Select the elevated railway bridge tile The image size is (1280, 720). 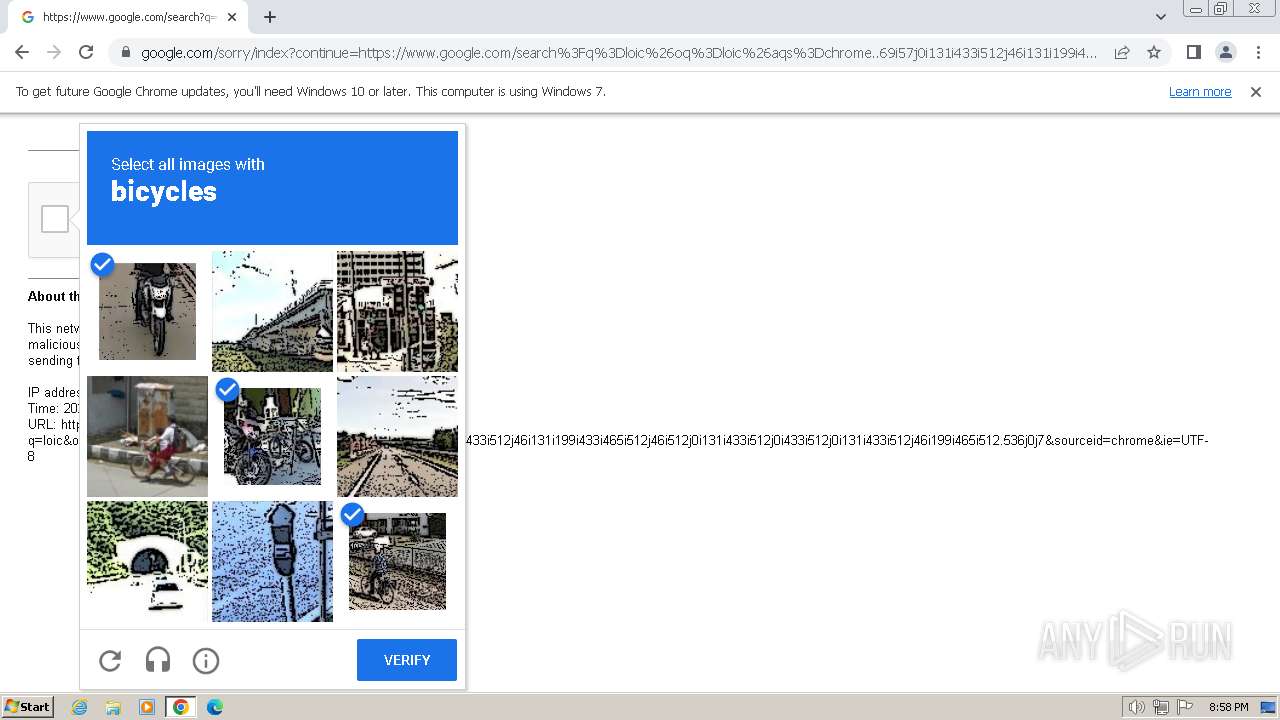(272, 311)
